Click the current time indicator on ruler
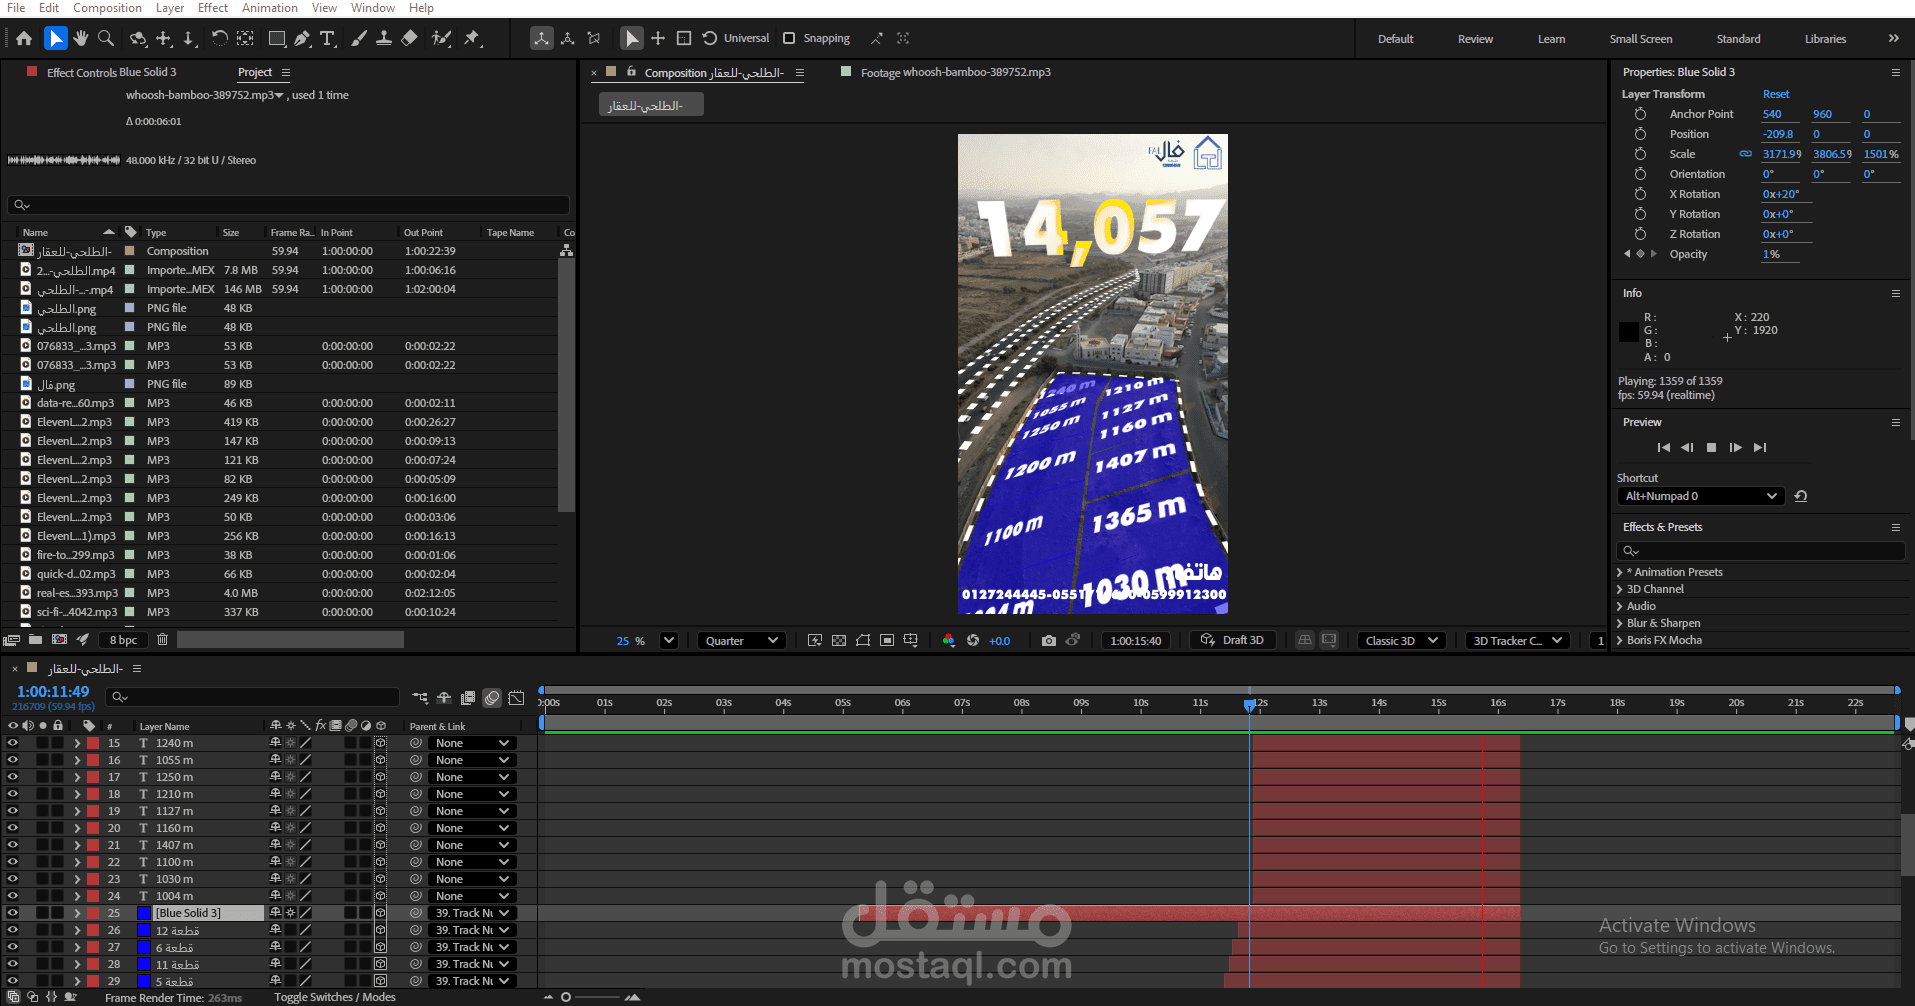The width and height of the screenshot is (1915, 1006). [1250, 705]
